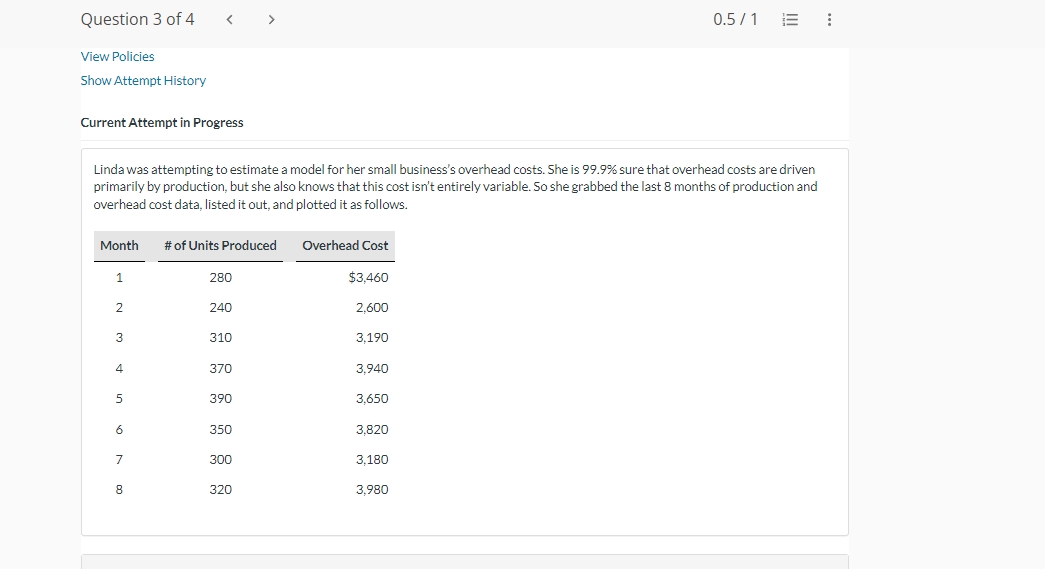
Task: Open Show Attempt History link
Action: tap(143, 81)
